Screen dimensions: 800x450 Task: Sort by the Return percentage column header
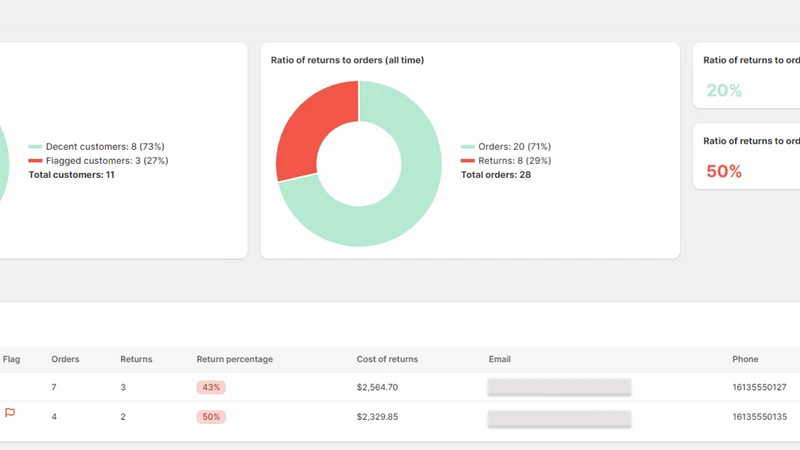pos(235,359)
